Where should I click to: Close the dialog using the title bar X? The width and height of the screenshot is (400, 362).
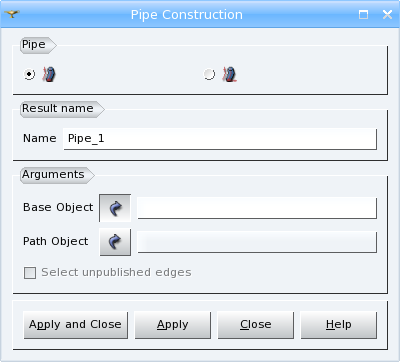pyautogui.click(x=387, y=14)
